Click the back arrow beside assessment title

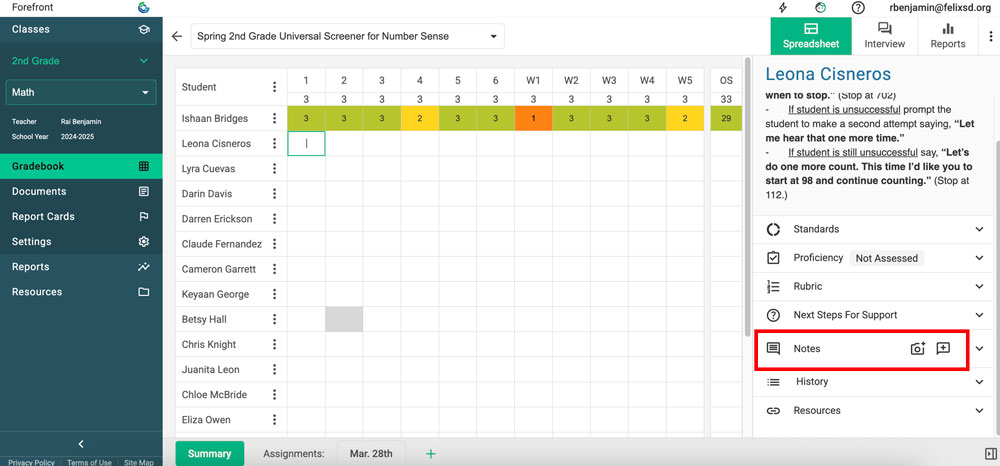point(177,37)
